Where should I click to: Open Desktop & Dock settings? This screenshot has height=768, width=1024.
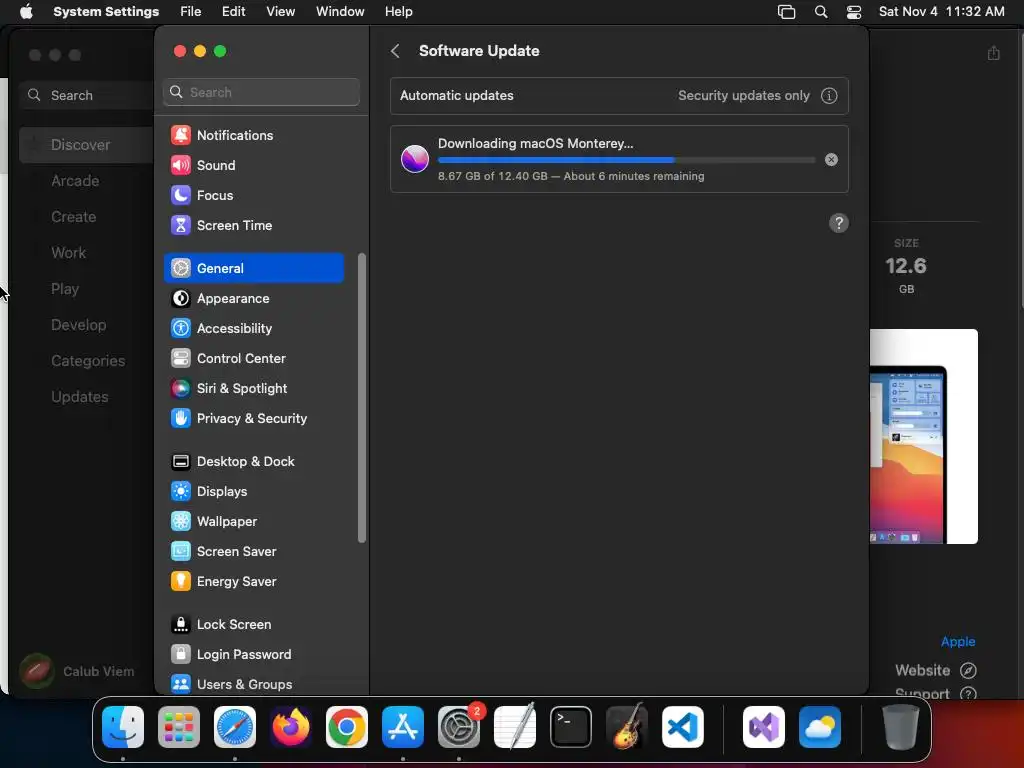pos(253,462)
